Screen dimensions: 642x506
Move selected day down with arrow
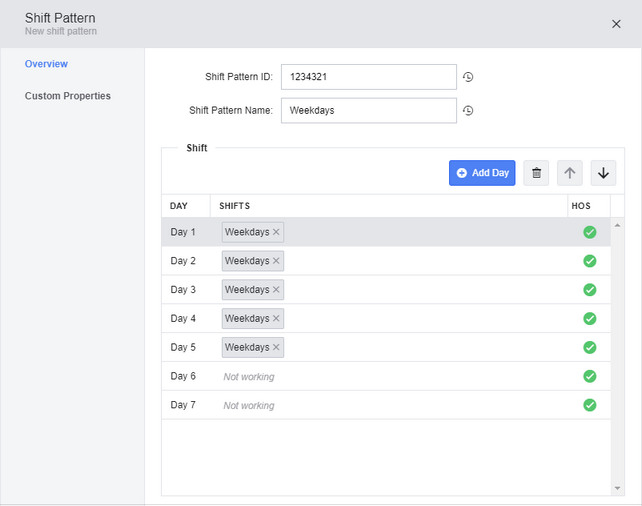tap(603, 173)
